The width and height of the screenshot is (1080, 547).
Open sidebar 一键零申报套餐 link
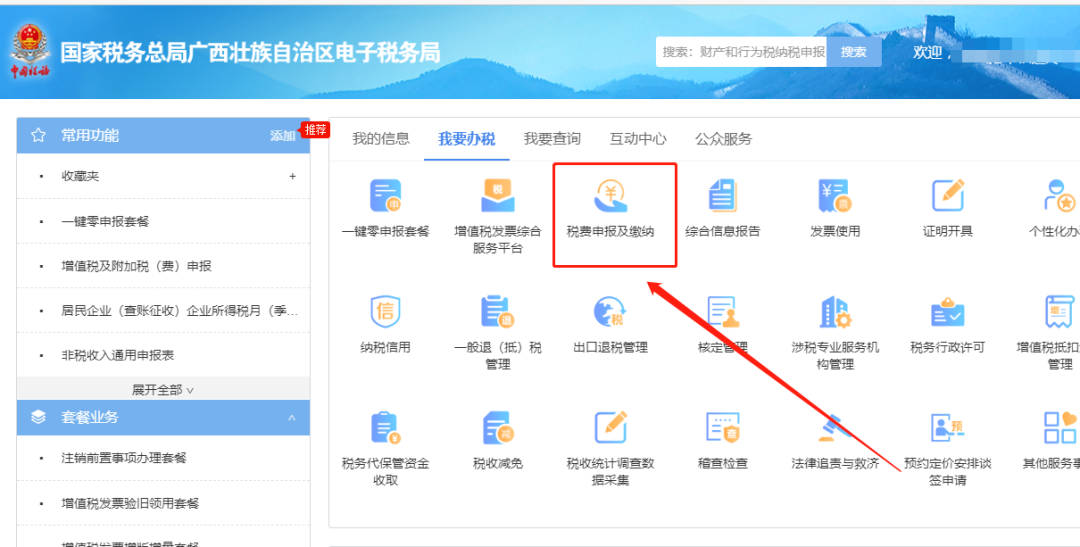tap(105, 221)
